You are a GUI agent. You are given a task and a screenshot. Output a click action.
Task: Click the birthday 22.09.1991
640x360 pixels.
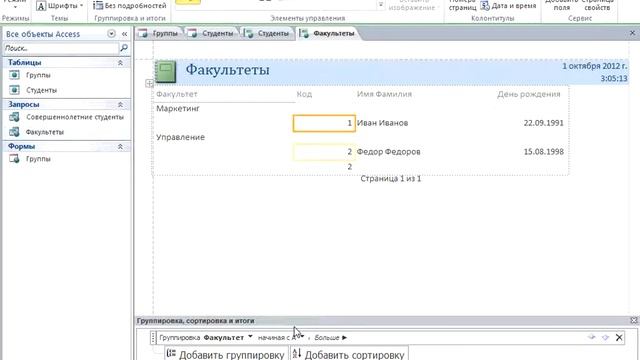click(544, 123)
